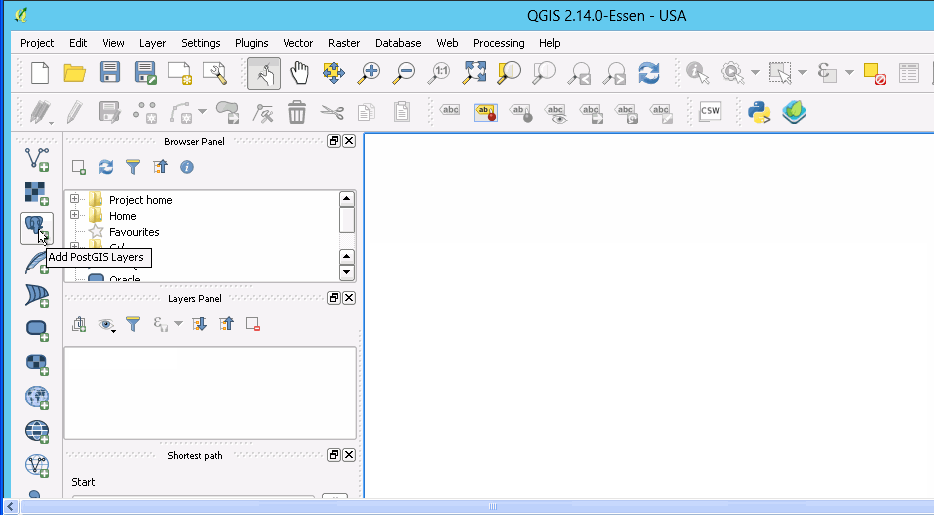
Task: Click Add WFS Layer icon
Action: [37, 464]
